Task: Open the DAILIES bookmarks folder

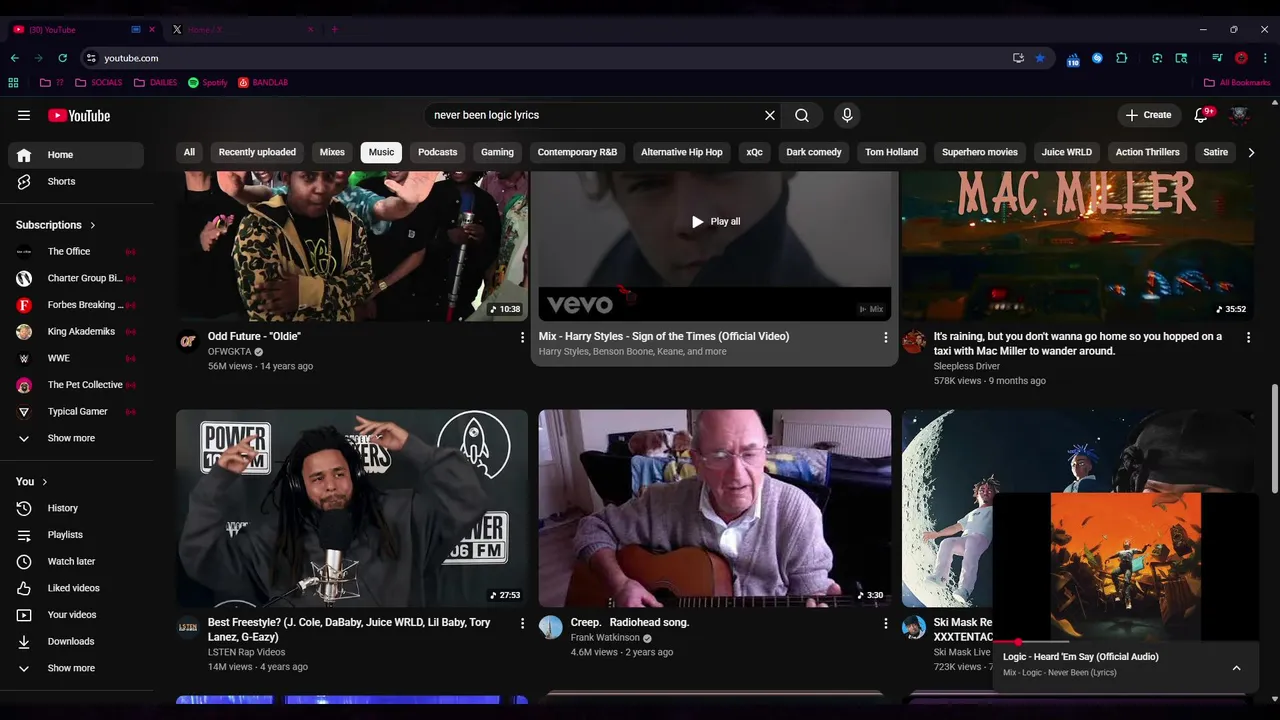Action: click(155, 82)
